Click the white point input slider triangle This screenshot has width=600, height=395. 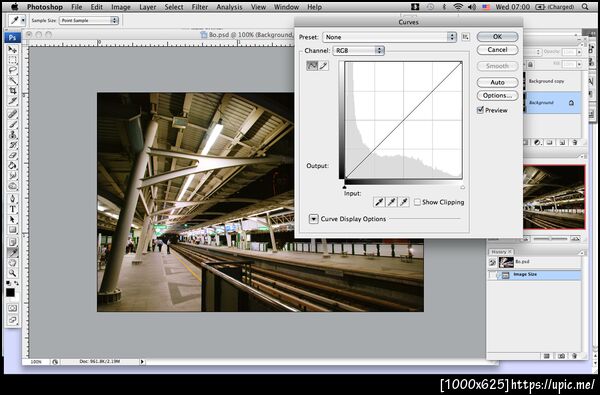click(462, 187)
